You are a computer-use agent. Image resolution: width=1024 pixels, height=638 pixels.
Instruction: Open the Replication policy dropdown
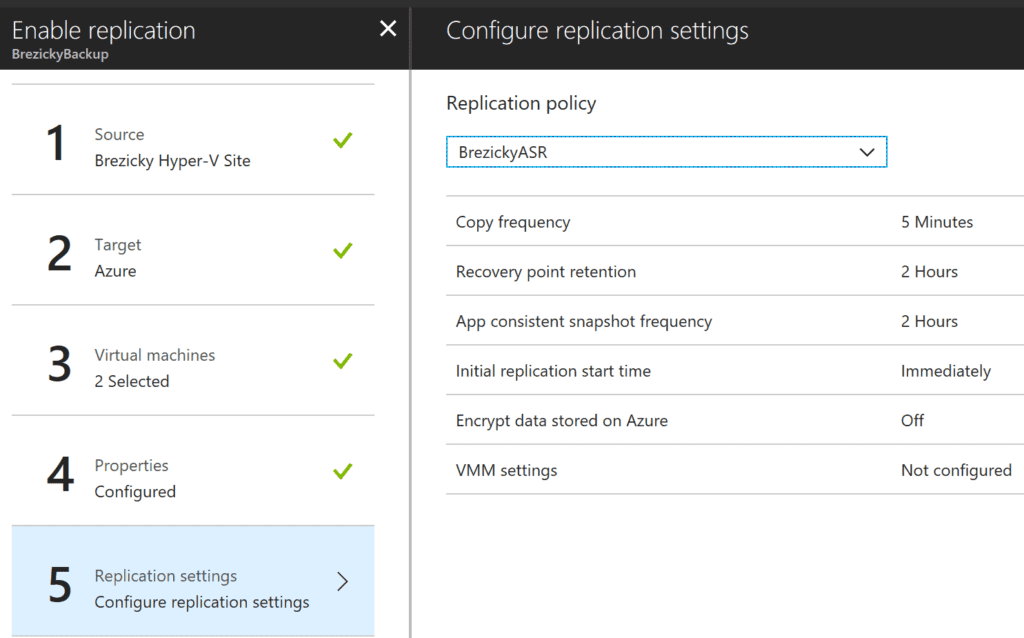click(x=666, y=152)
